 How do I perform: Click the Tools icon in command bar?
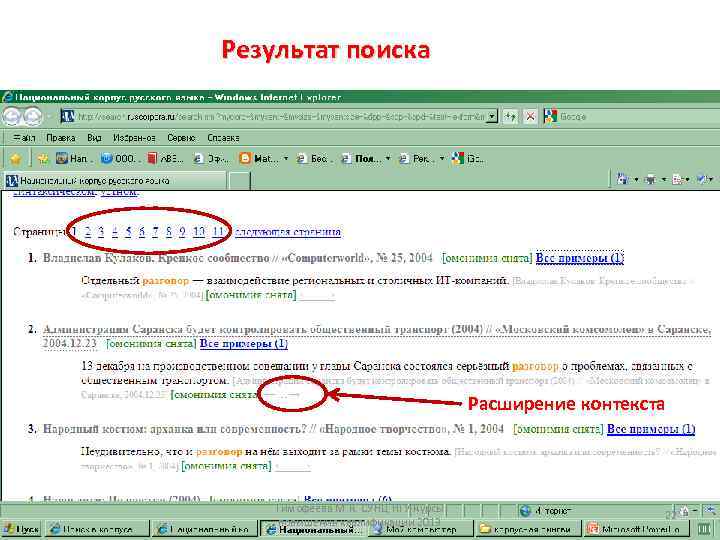702,180
